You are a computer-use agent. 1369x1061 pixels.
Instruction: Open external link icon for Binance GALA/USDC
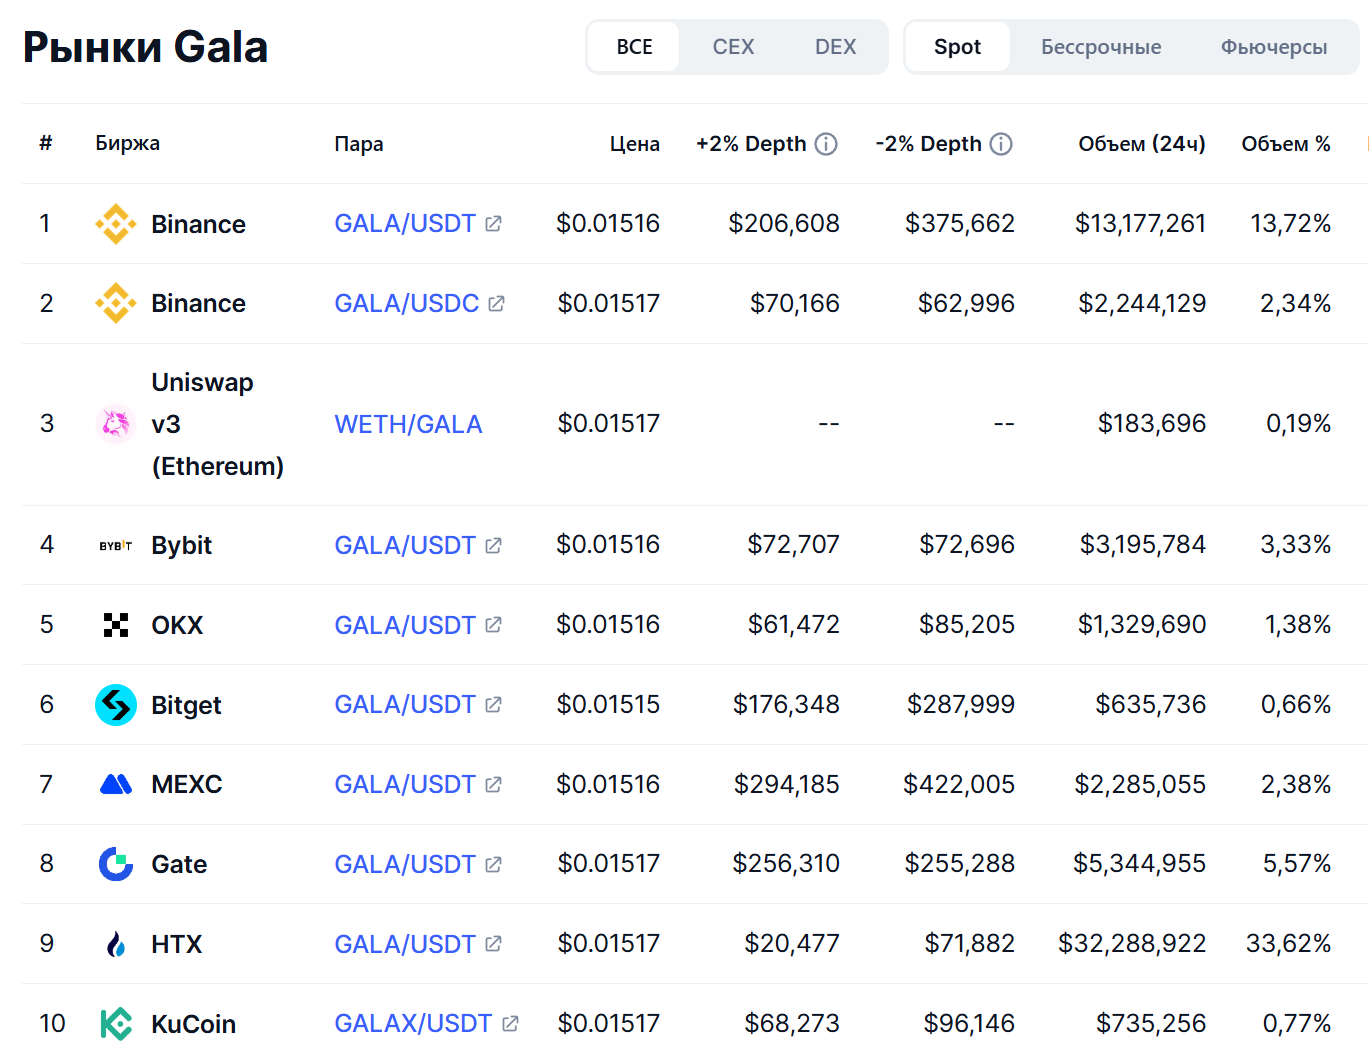point(496,303)
